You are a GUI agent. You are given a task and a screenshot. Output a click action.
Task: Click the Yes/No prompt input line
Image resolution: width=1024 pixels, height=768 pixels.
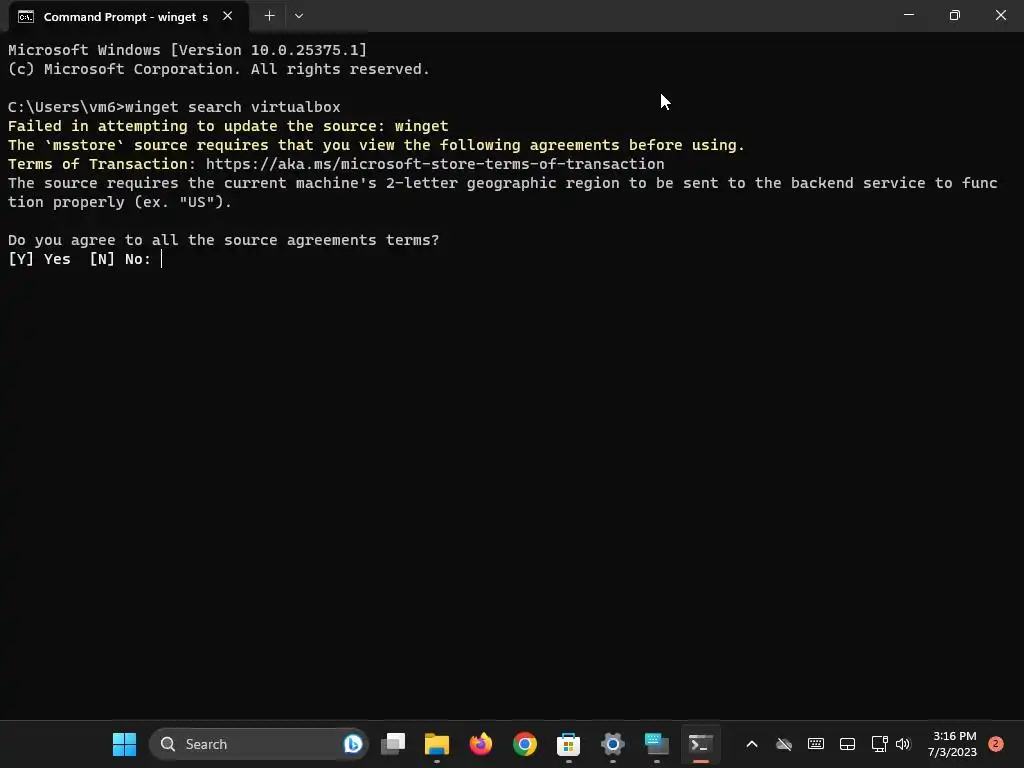pyautogui.click(x=85, y=259)
